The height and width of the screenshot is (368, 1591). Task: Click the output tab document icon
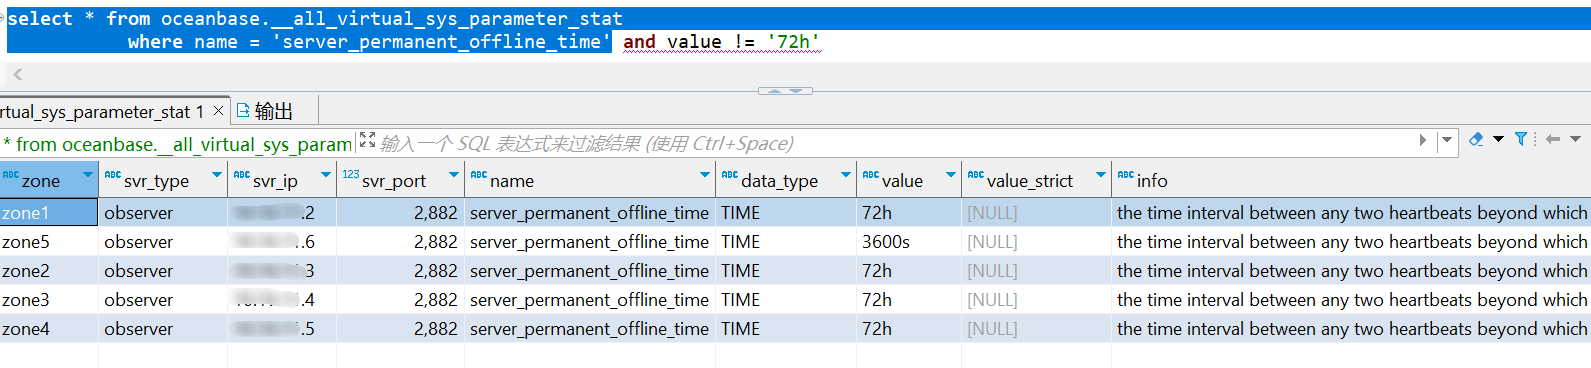point(243,111)
